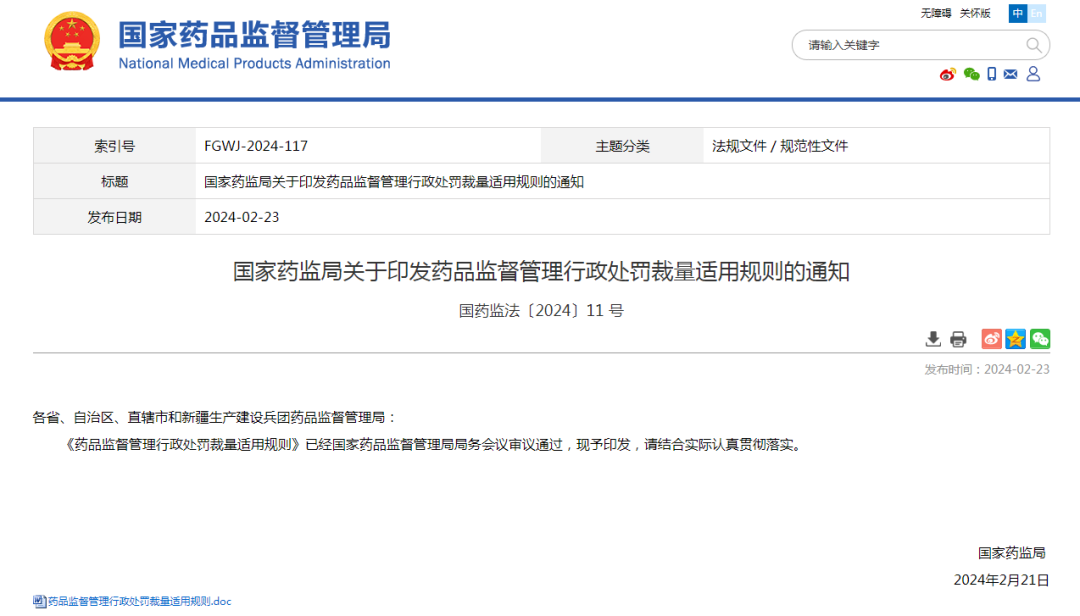Click the article headline 国家药监局关于印发…的通知
Screen dimensions: 1080x616
pyautogui.click(x=541, y=271)
